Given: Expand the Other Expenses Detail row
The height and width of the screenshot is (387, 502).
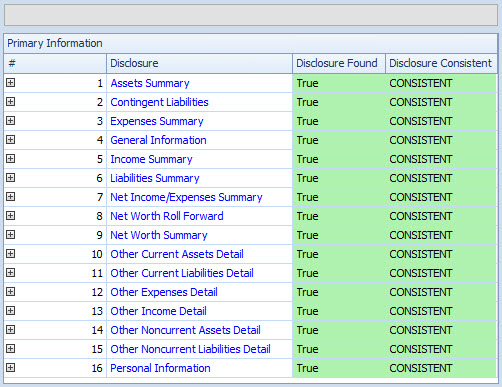Looking at the screenshot, I should coord(11,291).
